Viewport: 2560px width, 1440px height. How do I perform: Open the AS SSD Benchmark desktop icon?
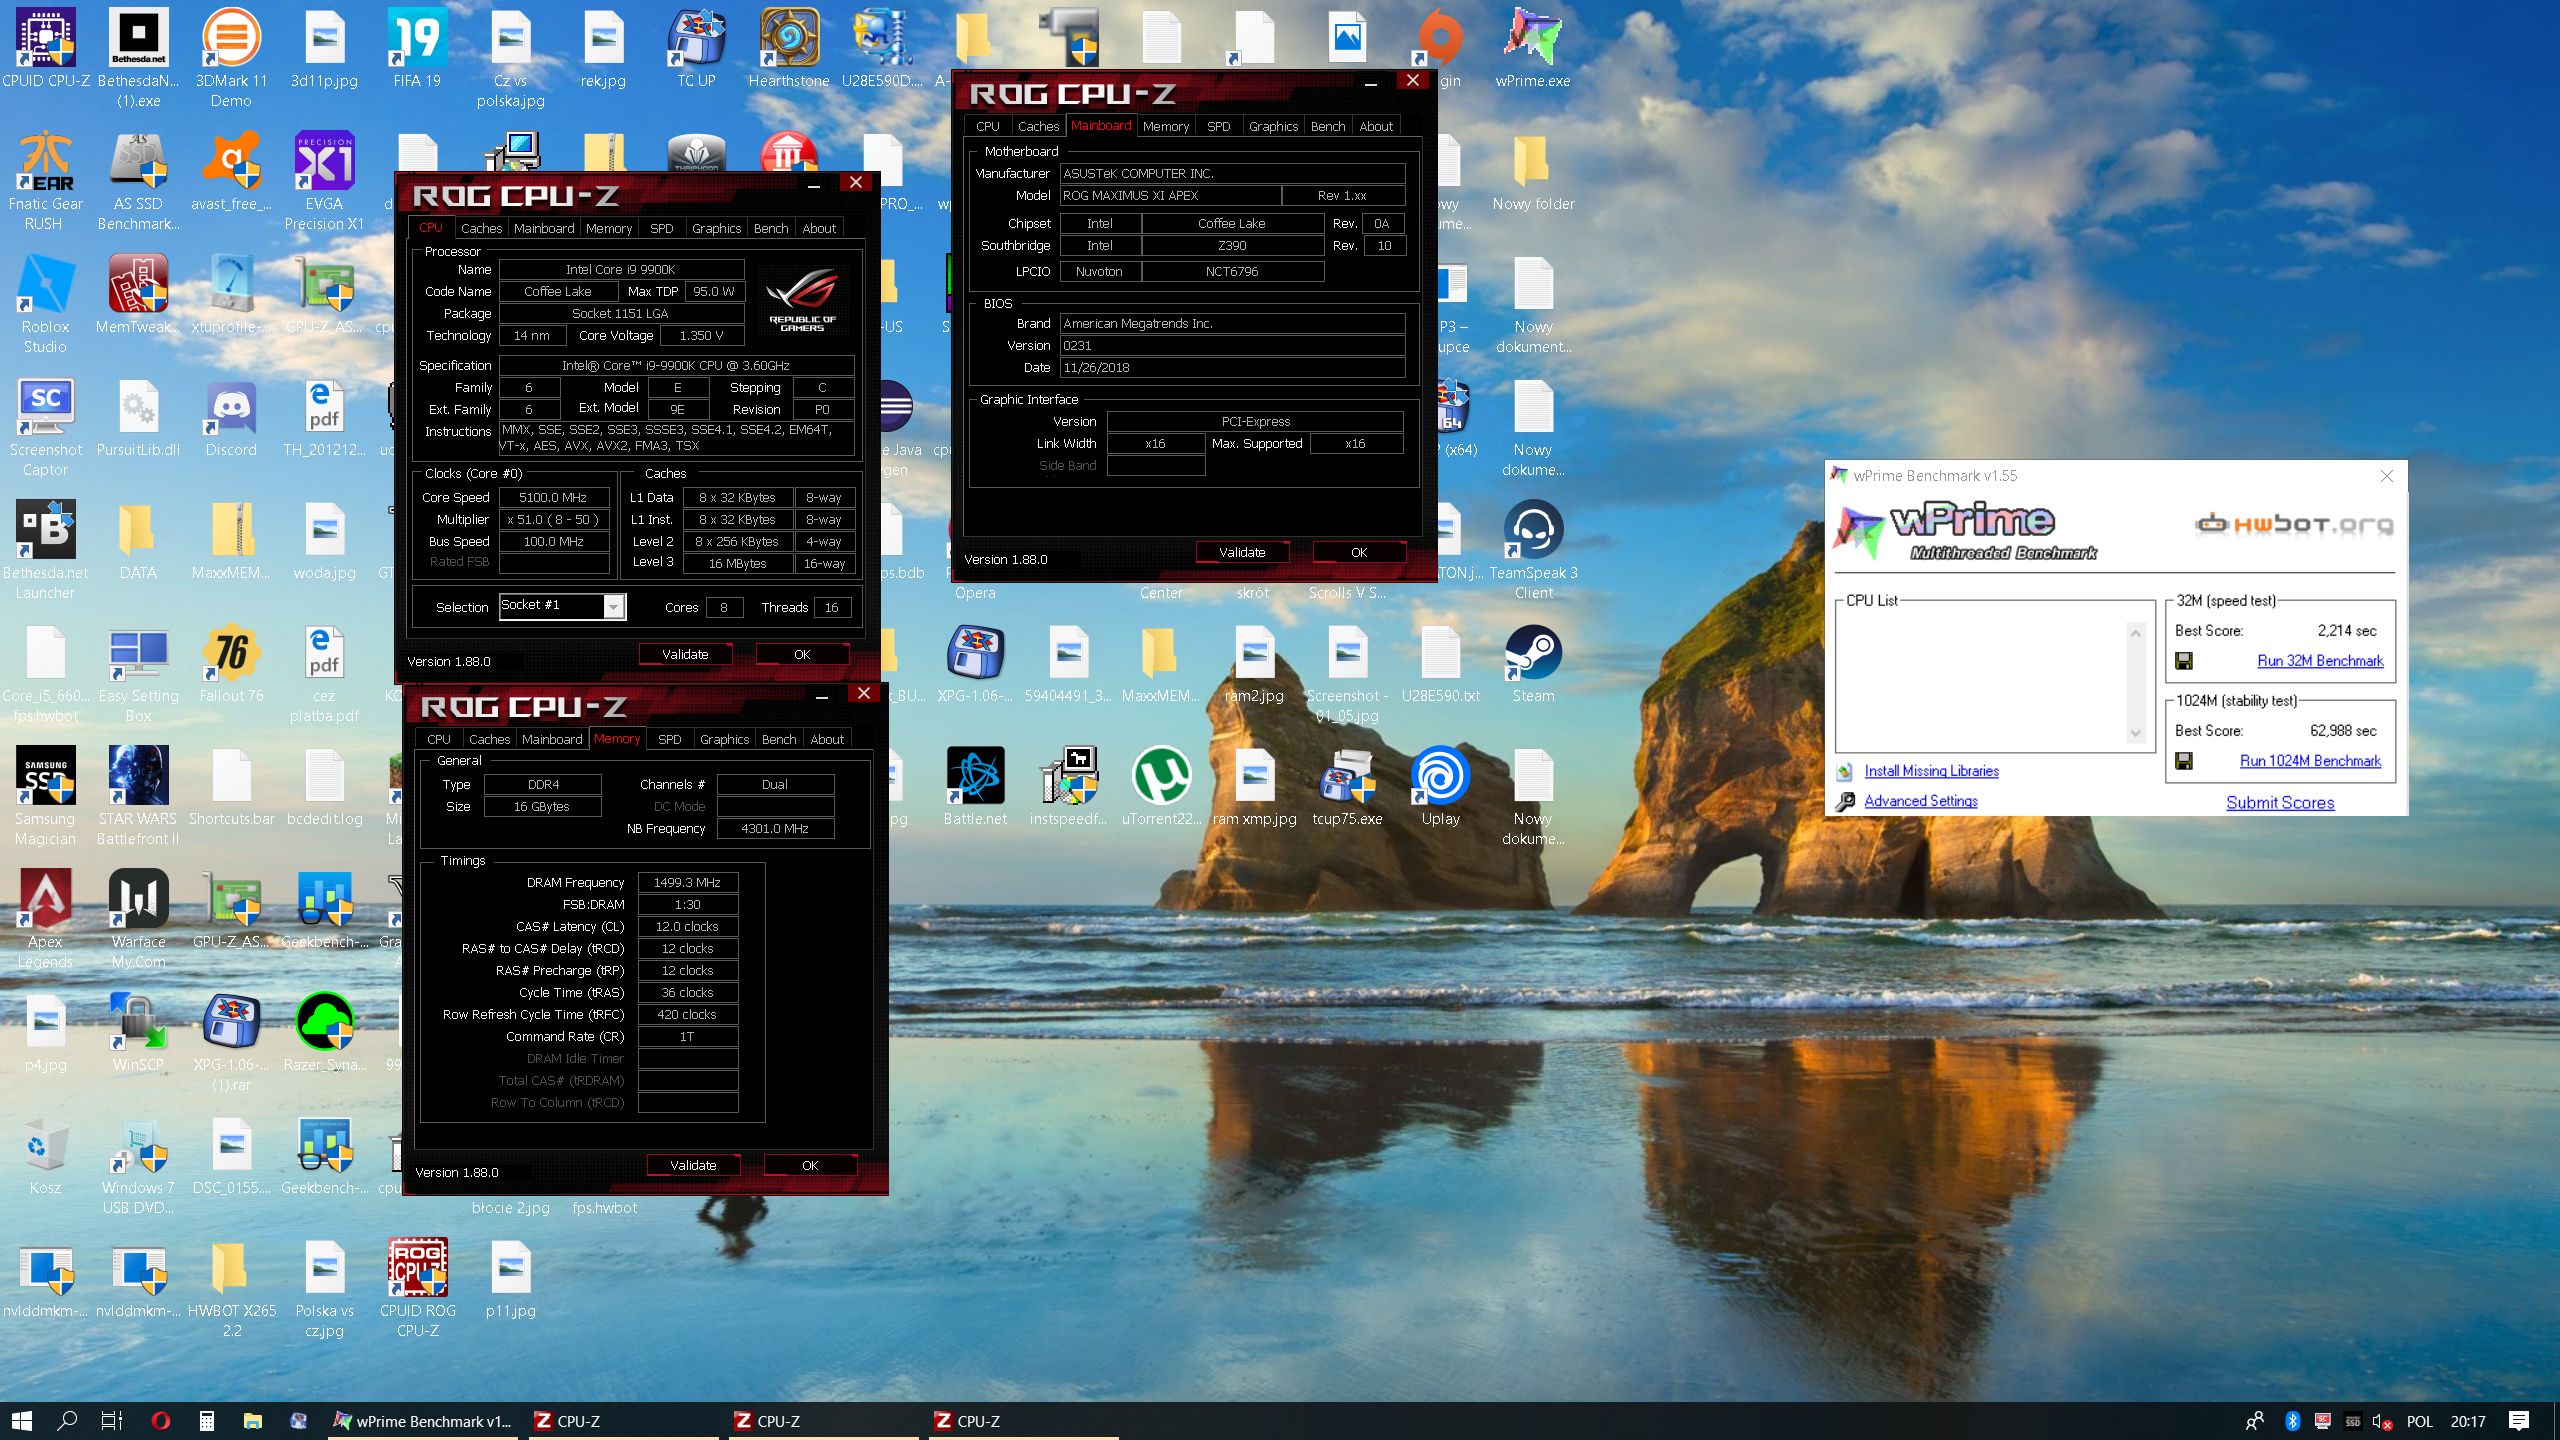[x=138, y=180]
